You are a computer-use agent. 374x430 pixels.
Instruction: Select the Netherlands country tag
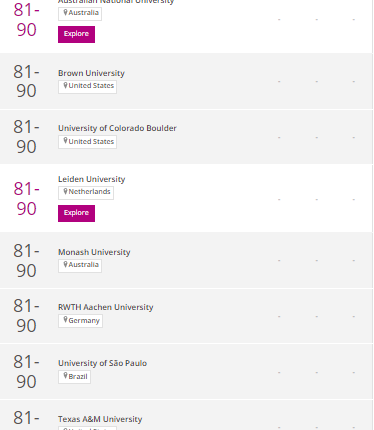[86, 193]
